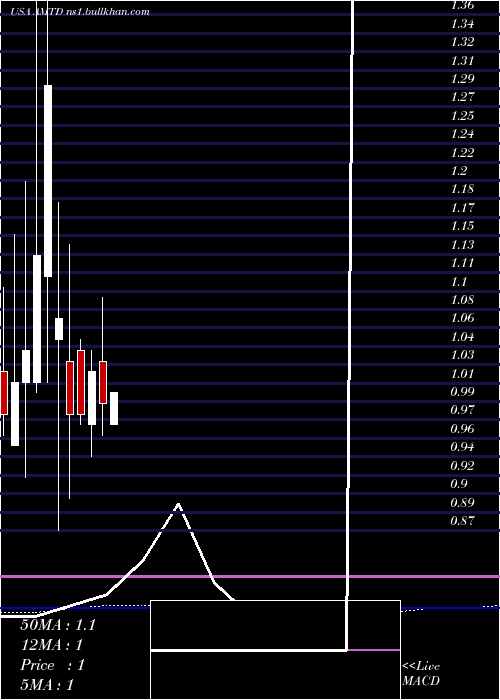The width and height of the screenshot is (500, 700).
Task: Click the 1.27 price axis label
Action: click(462, 97)
